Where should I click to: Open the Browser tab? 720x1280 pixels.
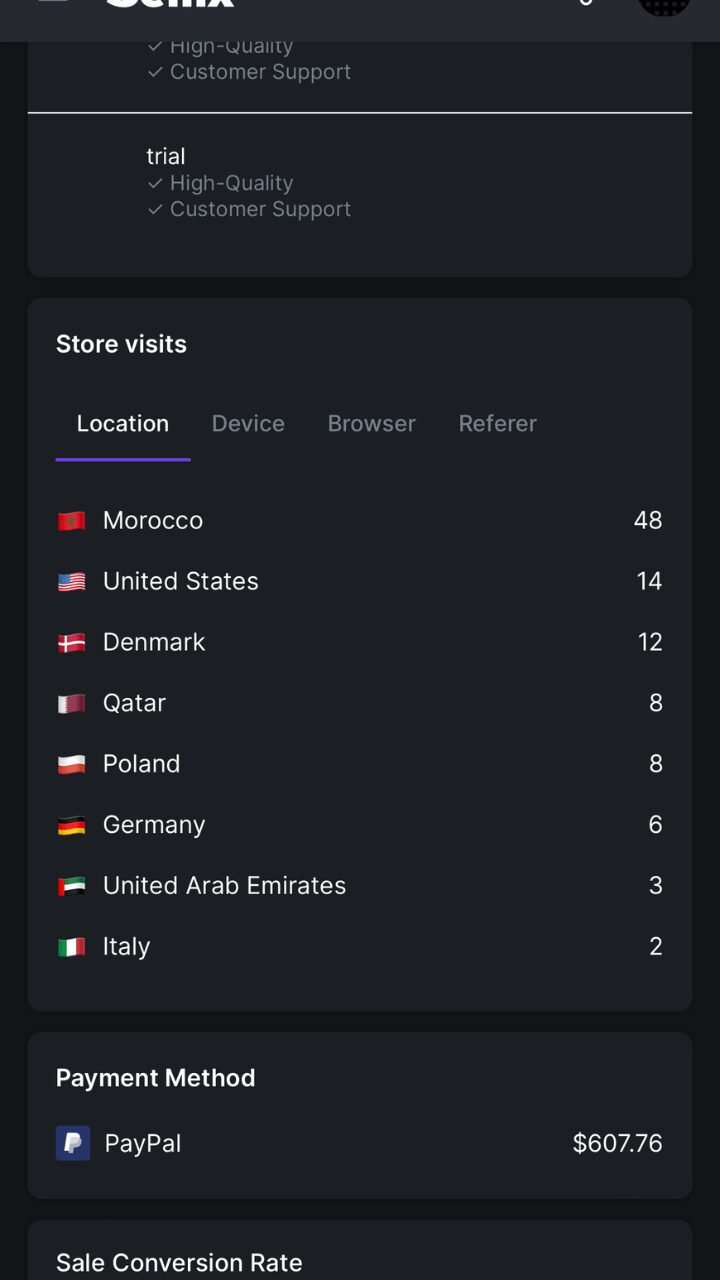371,424
